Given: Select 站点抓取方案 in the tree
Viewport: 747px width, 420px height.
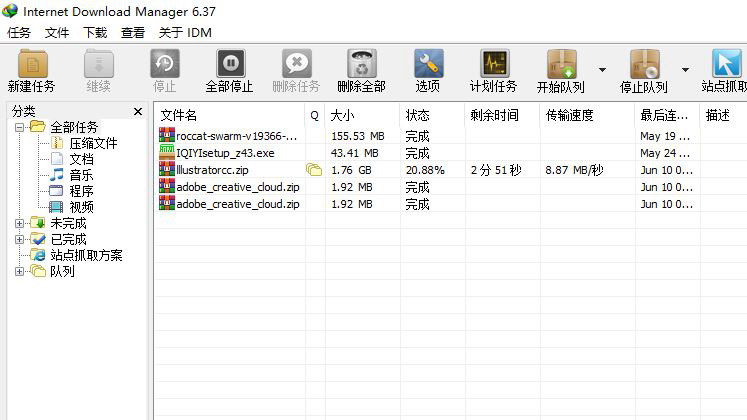Looking at the screenshot, I should coord(87,255).
